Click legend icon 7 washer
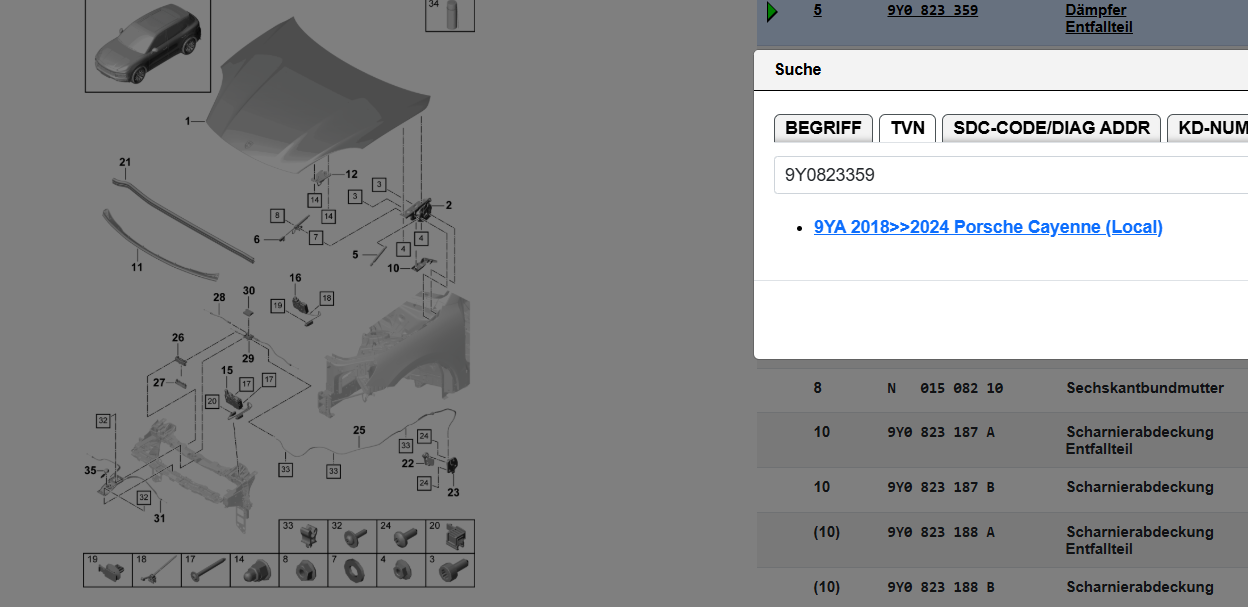Image resolution: width=1248 pixels, height=607 pixels. 352,570
